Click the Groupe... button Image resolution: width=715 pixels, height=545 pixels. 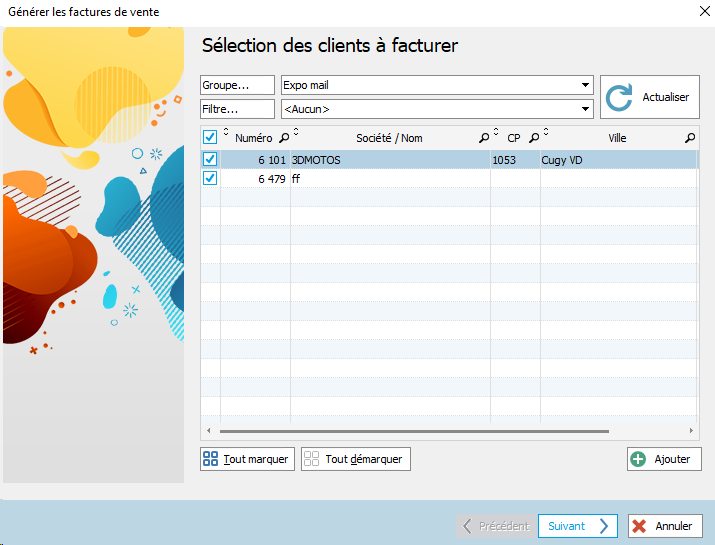(238, 85)
